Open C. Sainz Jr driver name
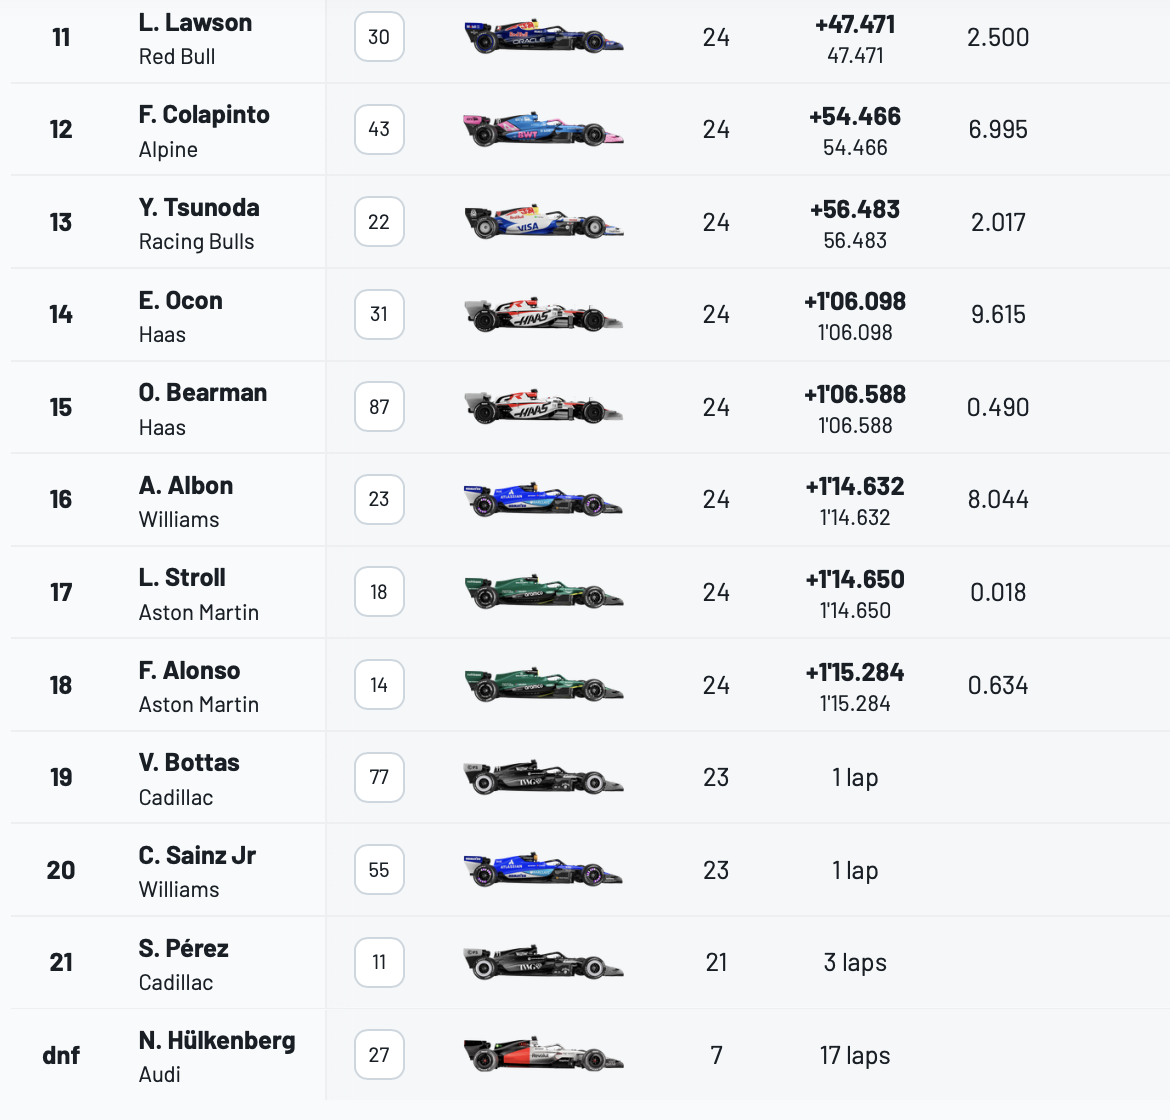The image size is (1170, 1120). point(197,855)
